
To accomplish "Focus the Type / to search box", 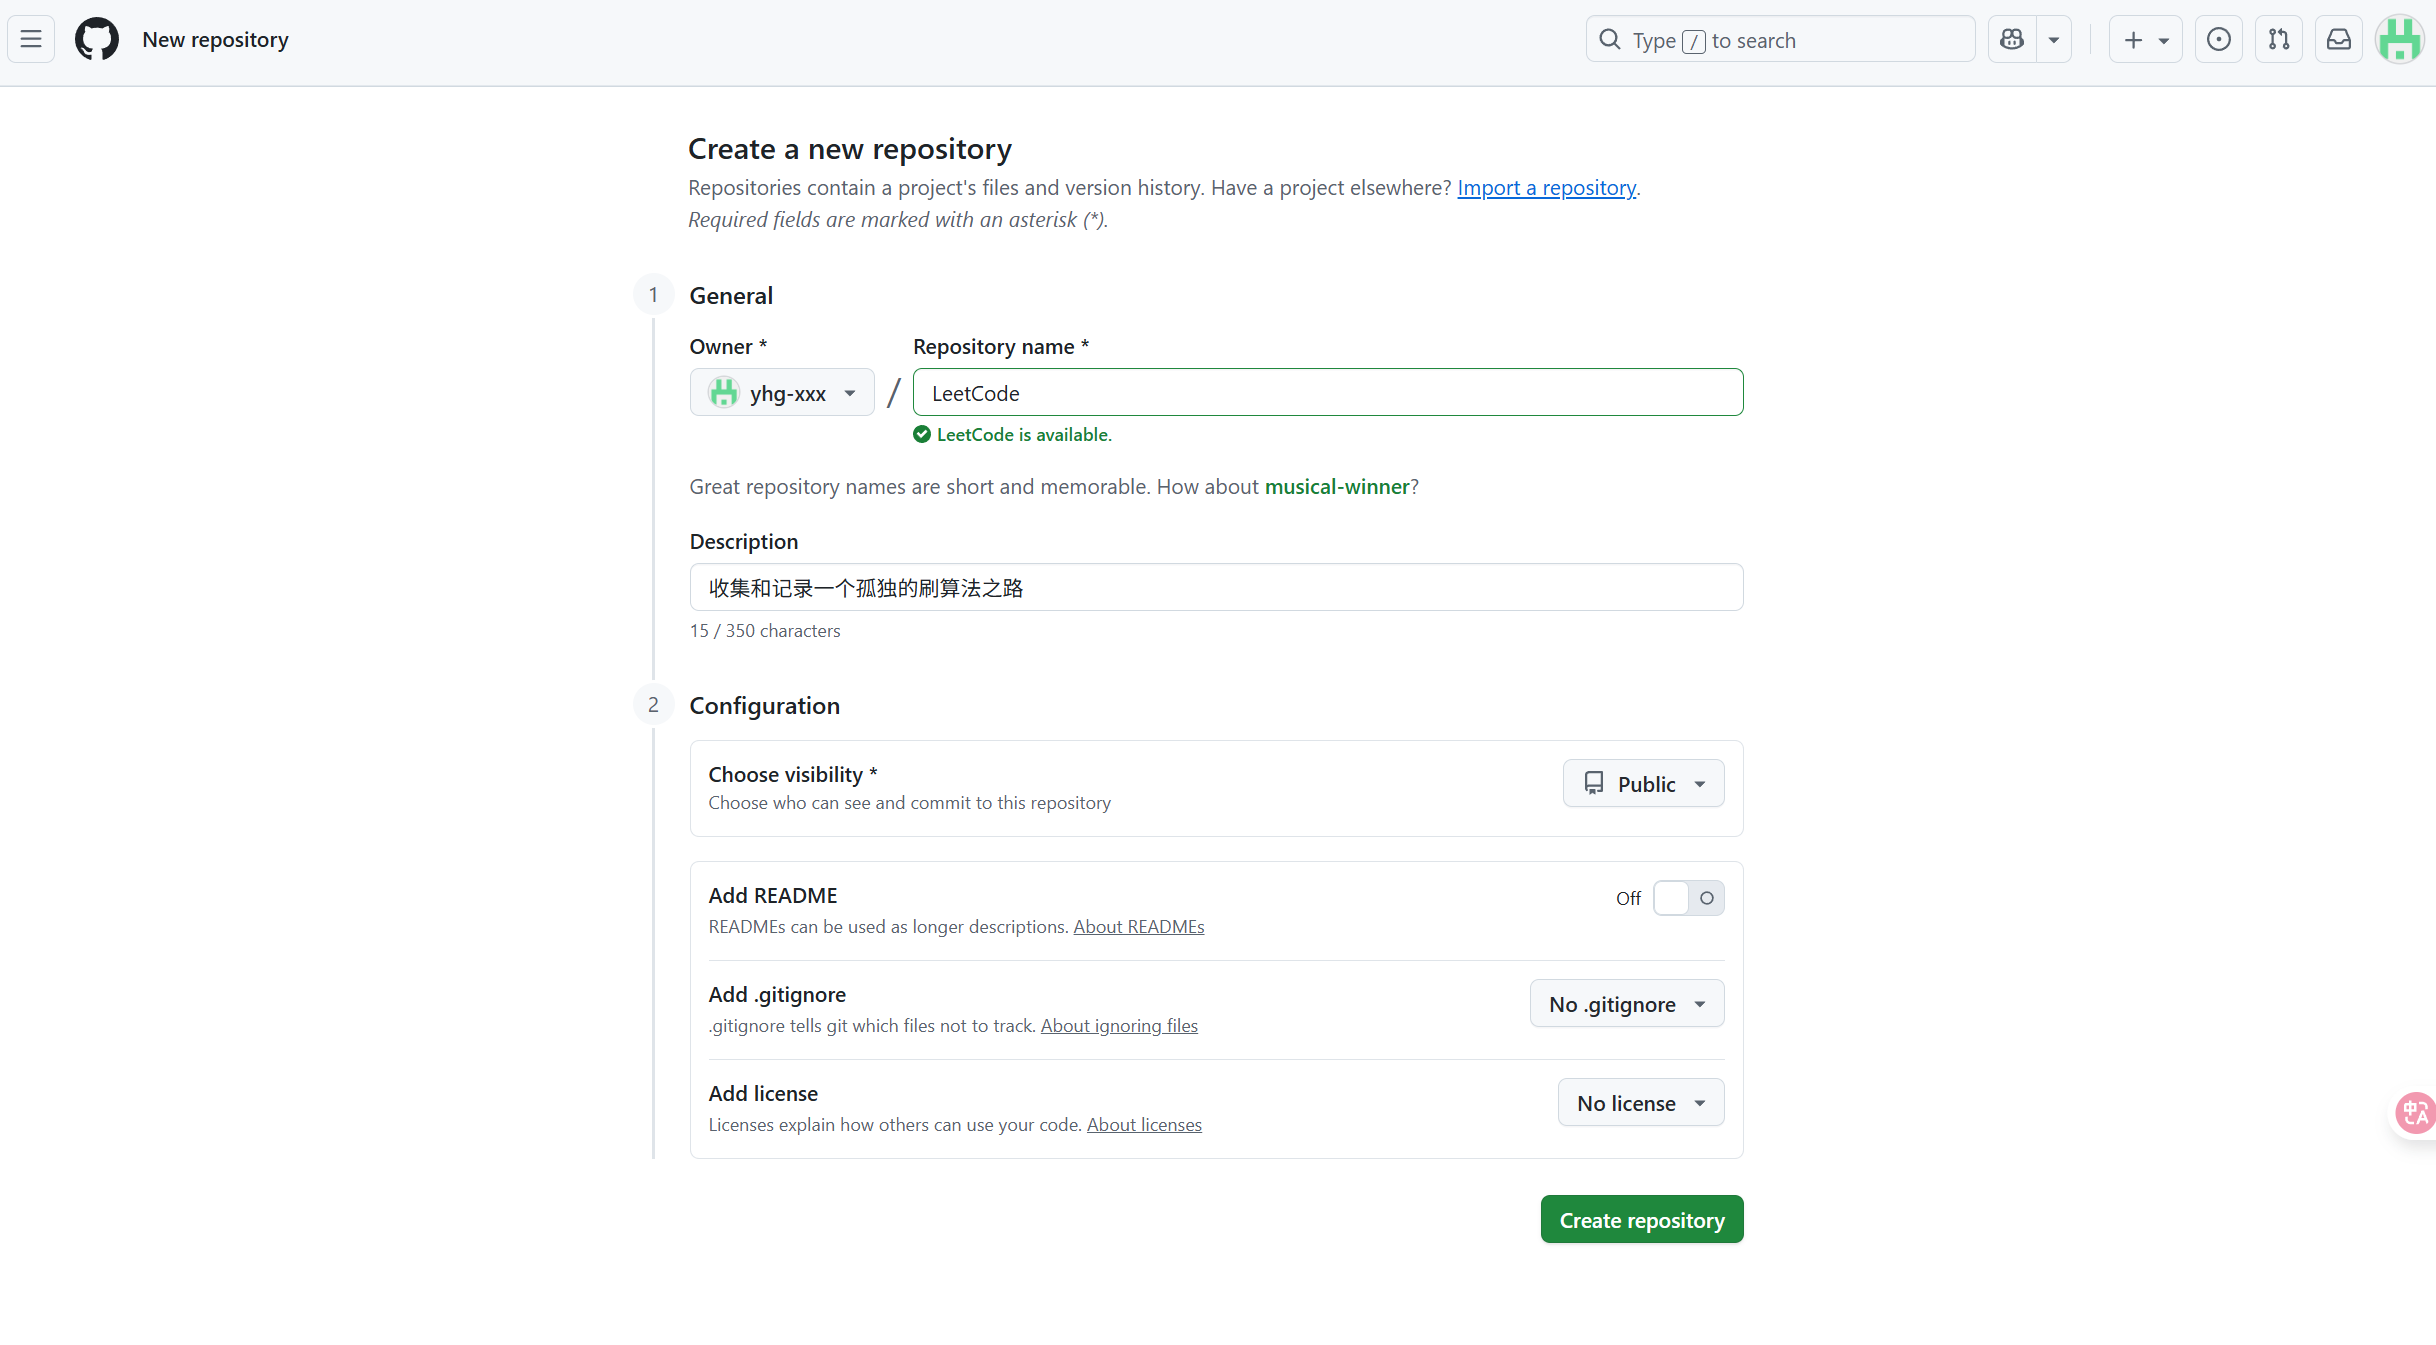I will [1780, 40].
